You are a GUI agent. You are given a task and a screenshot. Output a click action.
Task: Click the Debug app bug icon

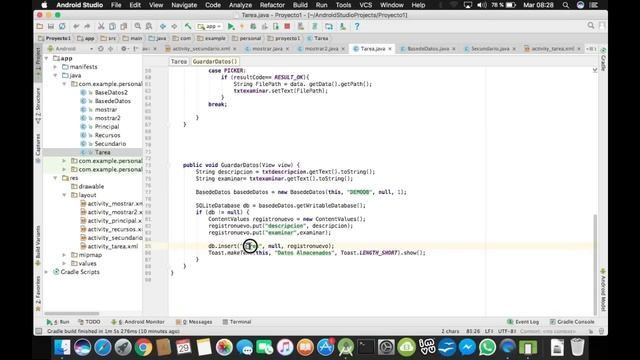click(x=253, y=27)
